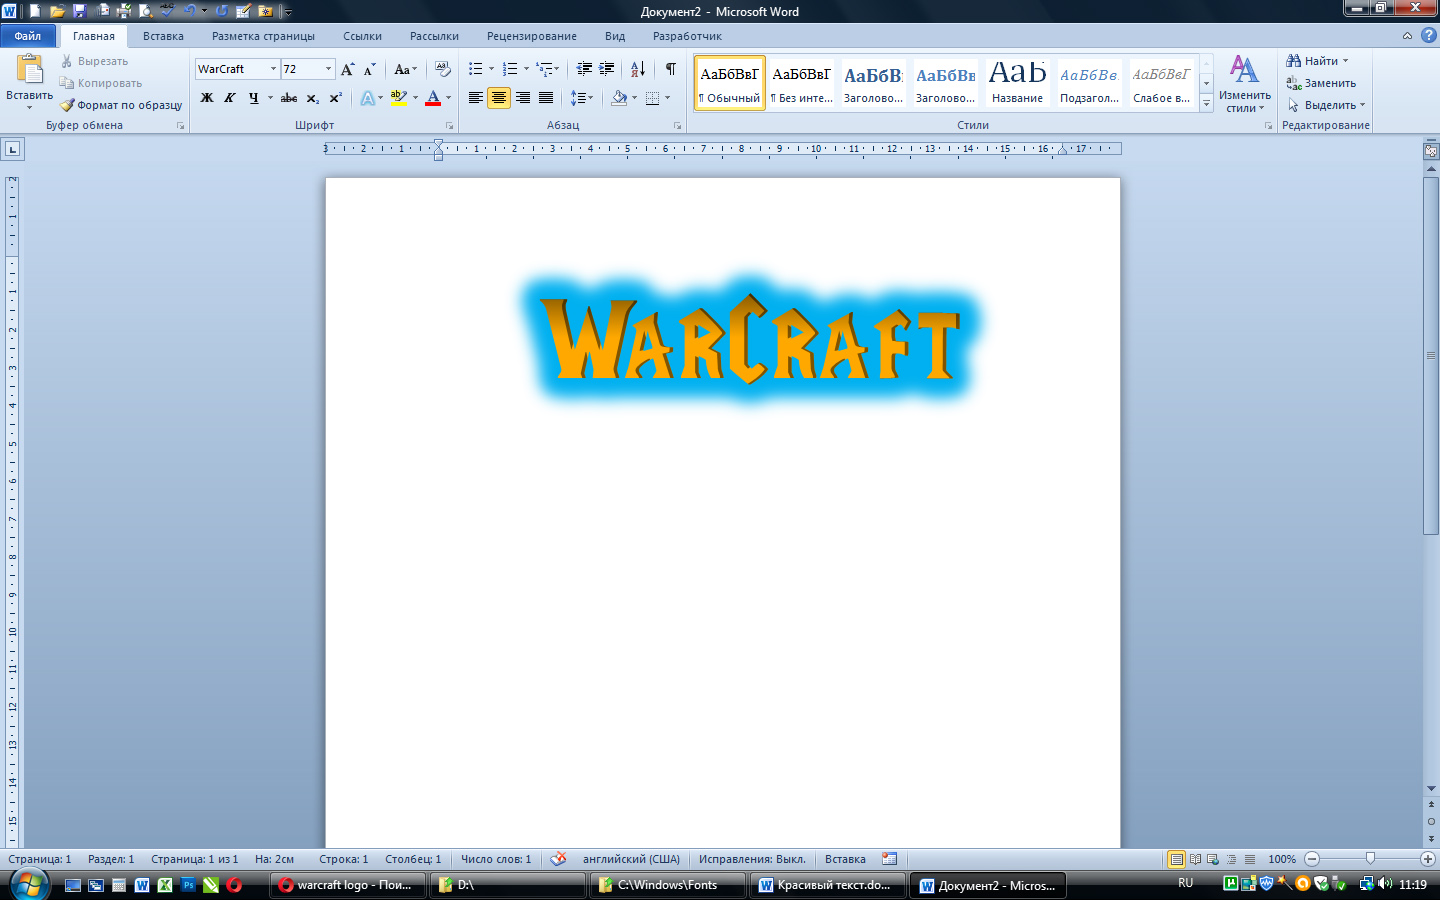Switch to the Review (Рецензирование) tab
The image size is (1440, 900).
click(x=532, y=36)
